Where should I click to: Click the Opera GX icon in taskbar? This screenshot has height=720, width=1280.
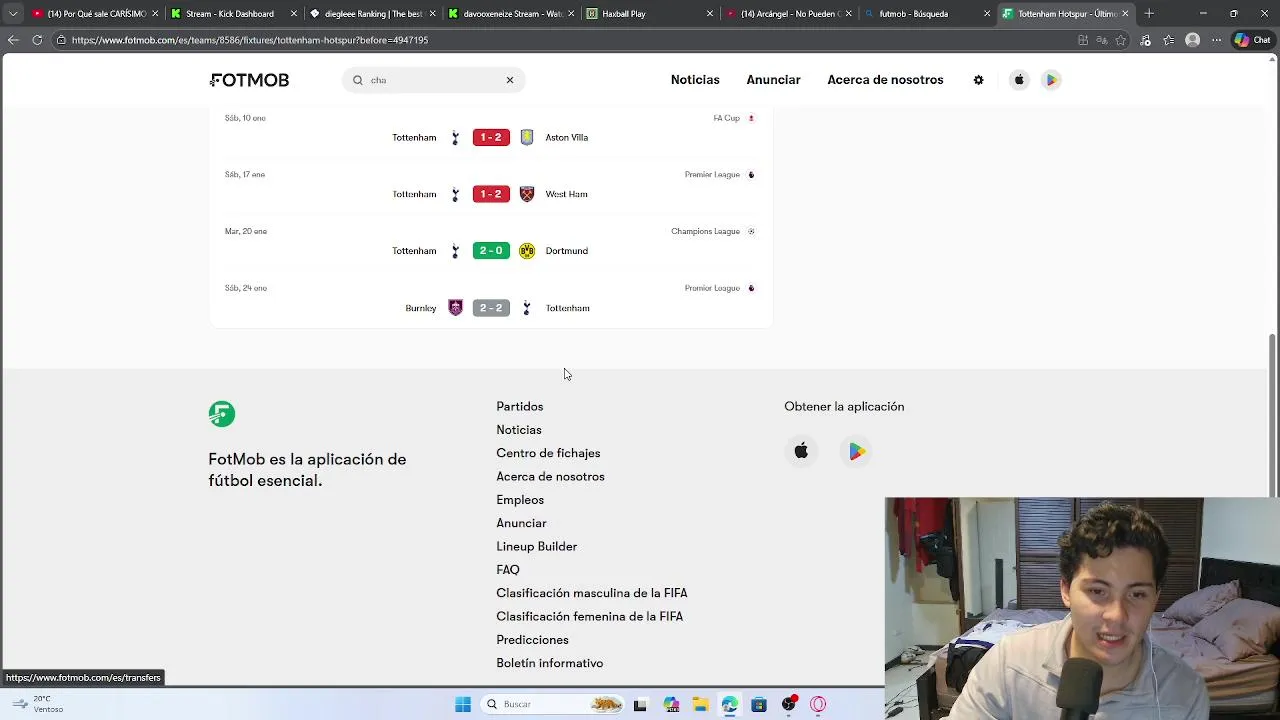point(818,704)
